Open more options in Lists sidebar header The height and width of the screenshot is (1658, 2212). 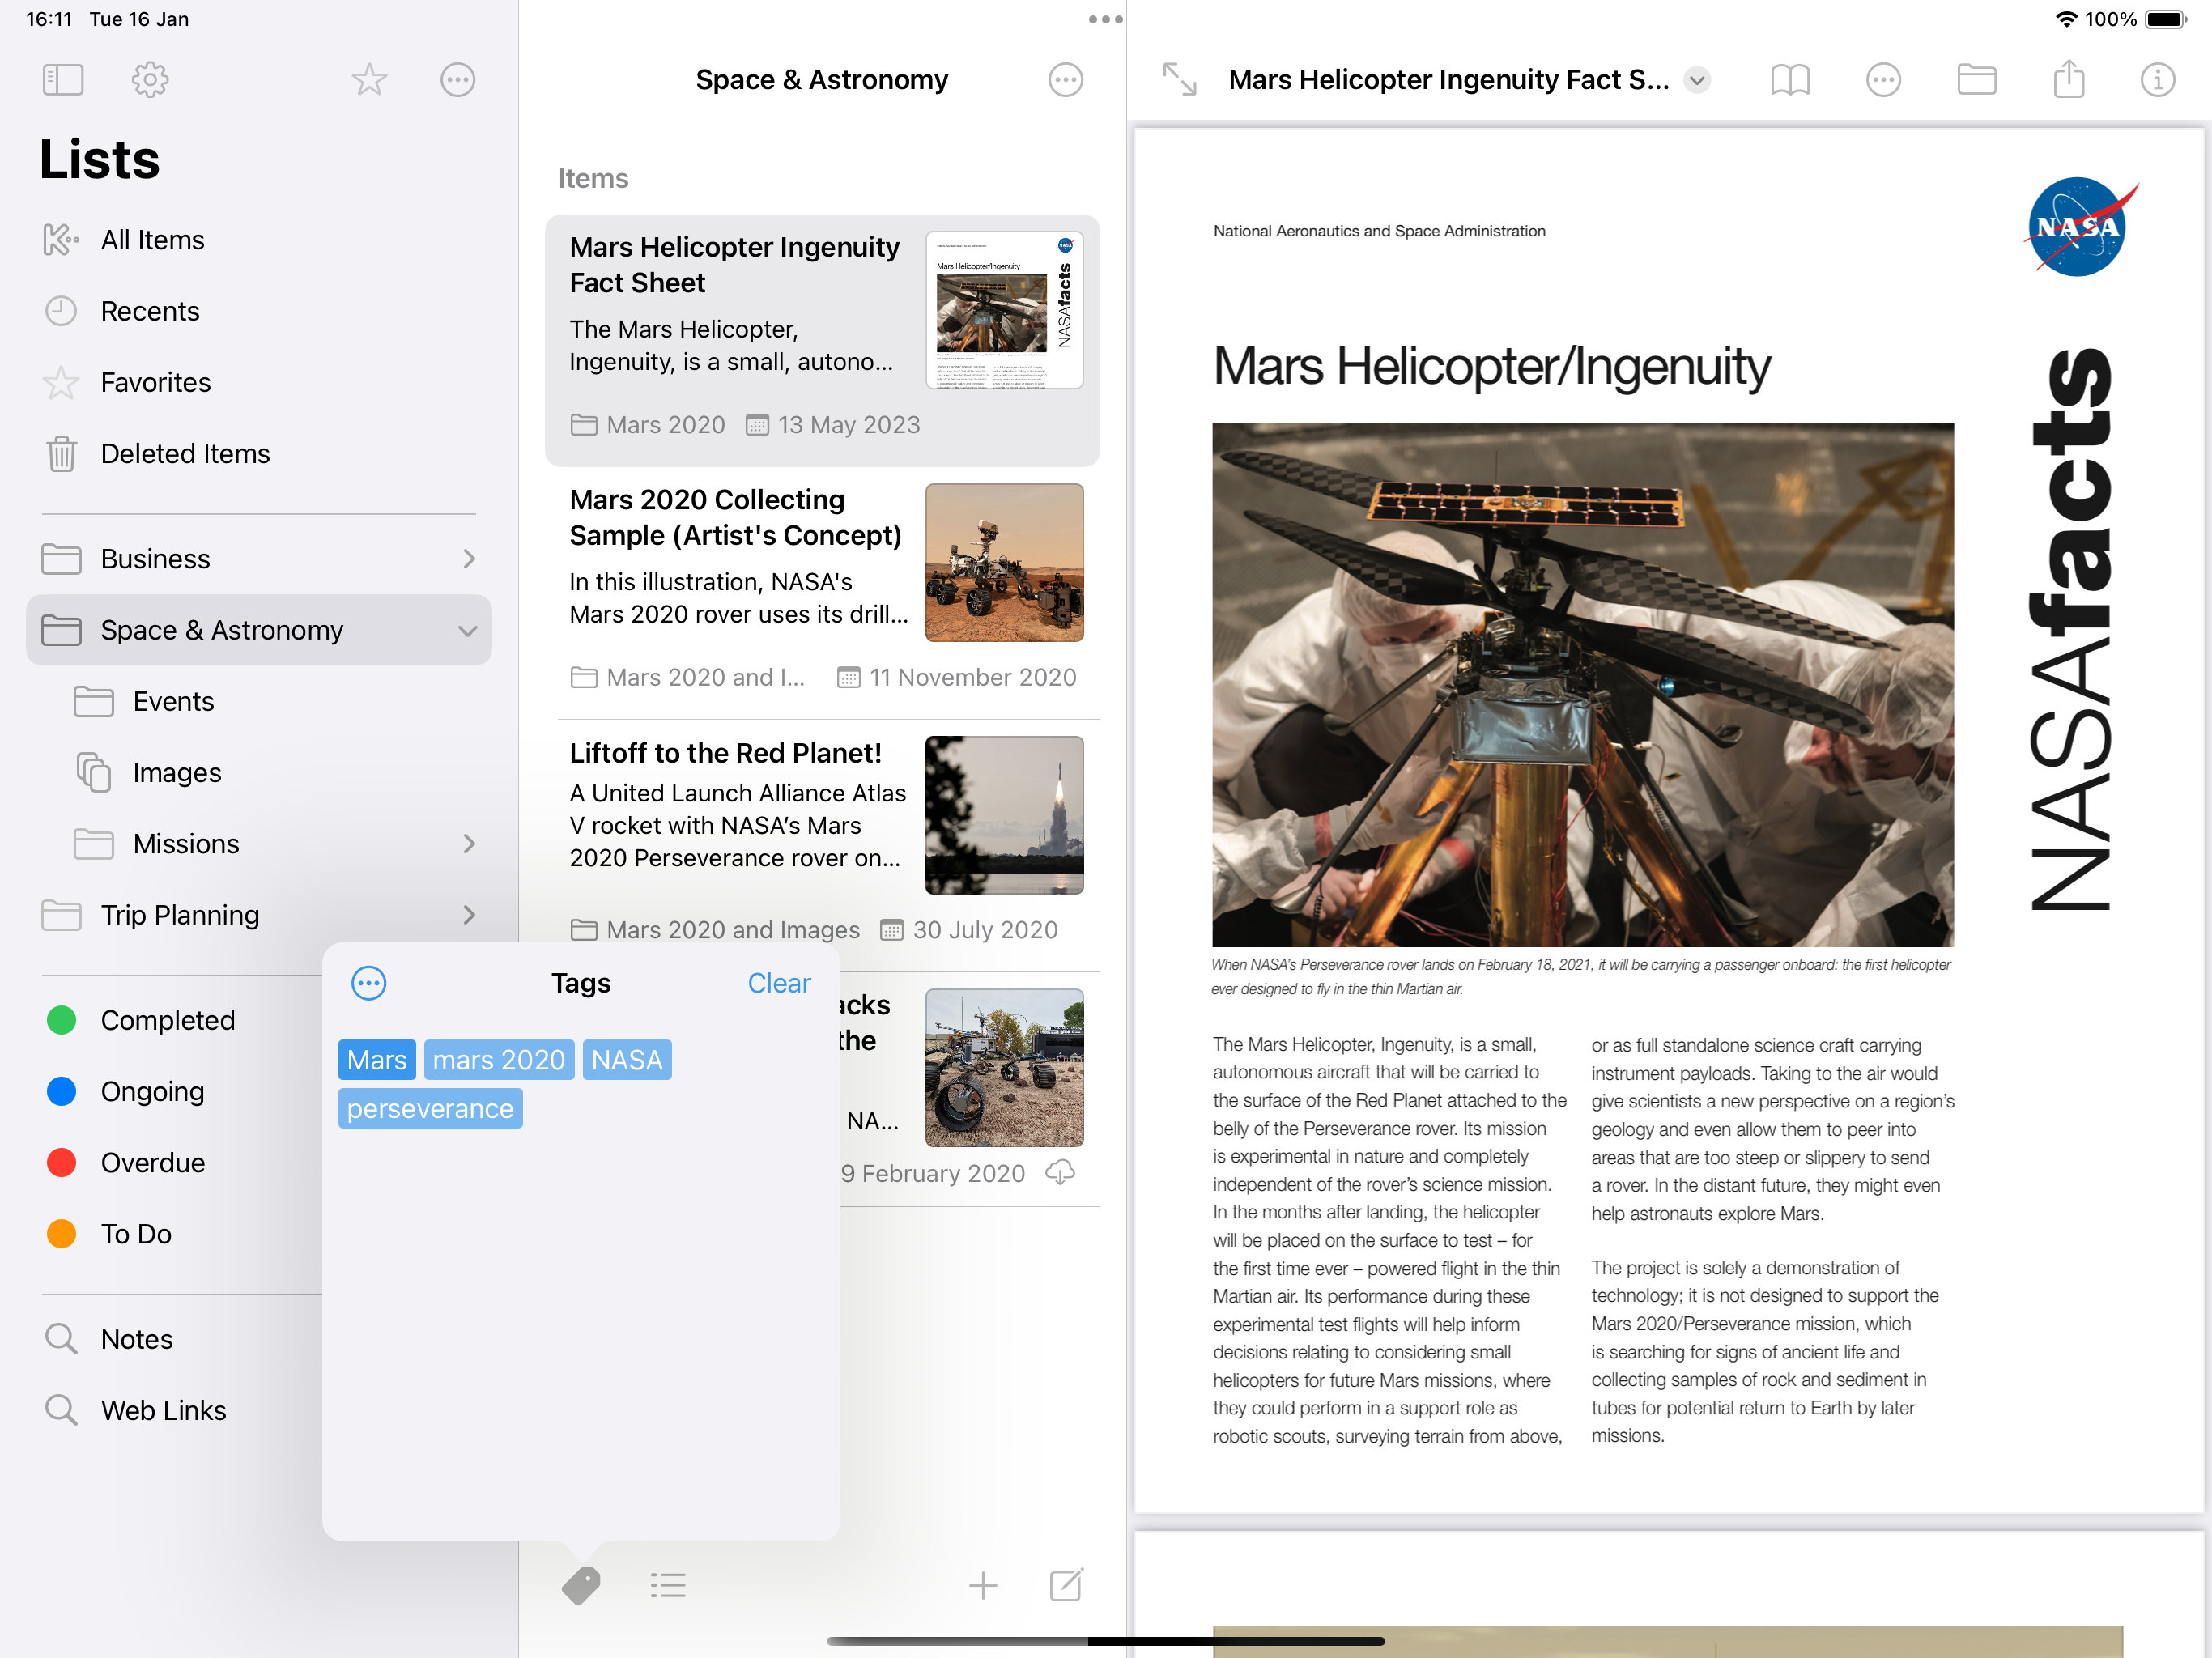(x=458, y=80)
